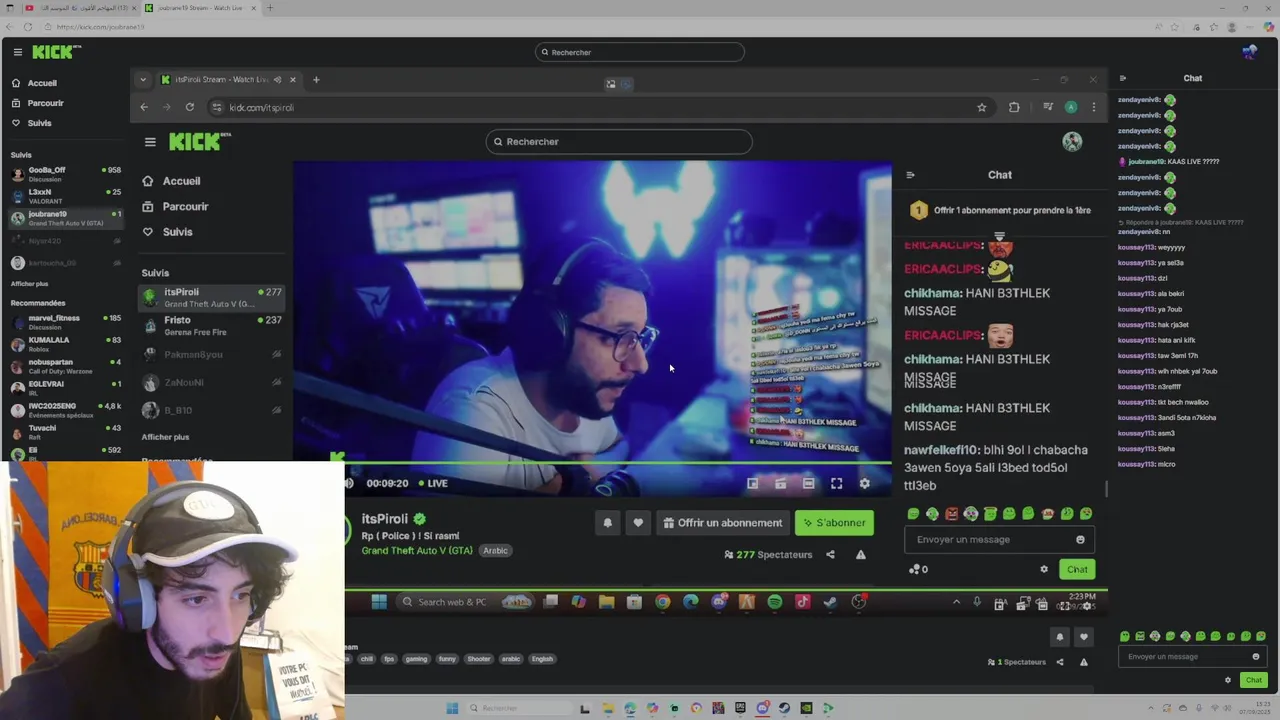Enter fullscreen on itsPiroli video player
Image resolution: width=1280 pixels, height=720 pixels.
click(x=836, y=484)
